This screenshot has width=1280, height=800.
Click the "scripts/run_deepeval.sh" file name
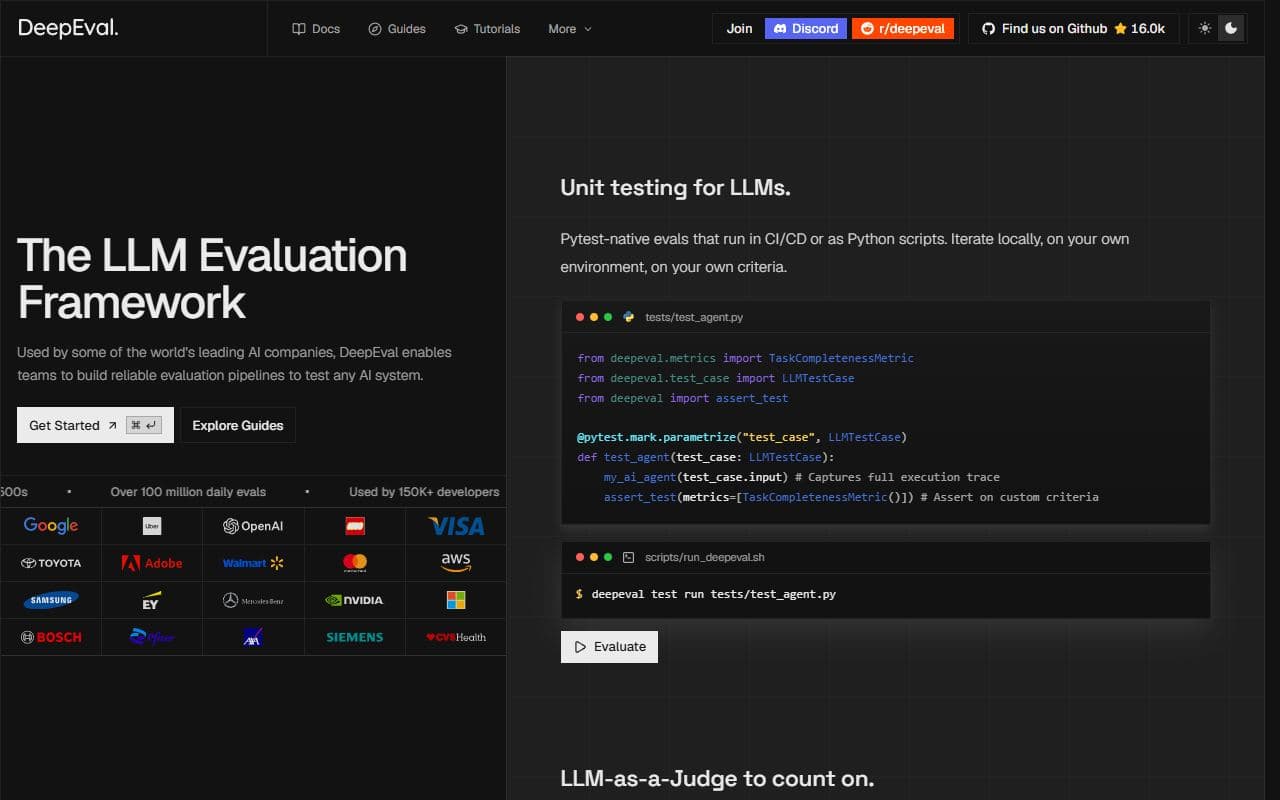click(705, 557)
